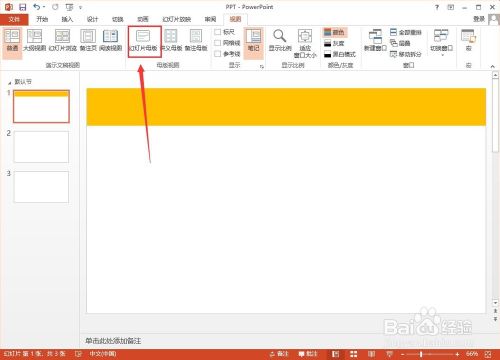Click Slide Sorter icon in status bar
500x360 pixels.
pos(353,354)
